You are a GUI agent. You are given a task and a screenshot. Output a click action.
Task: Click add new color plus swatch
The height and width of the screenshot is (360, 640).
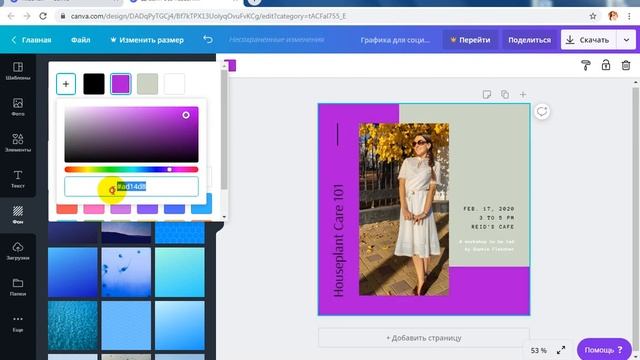tap(66, 84)
